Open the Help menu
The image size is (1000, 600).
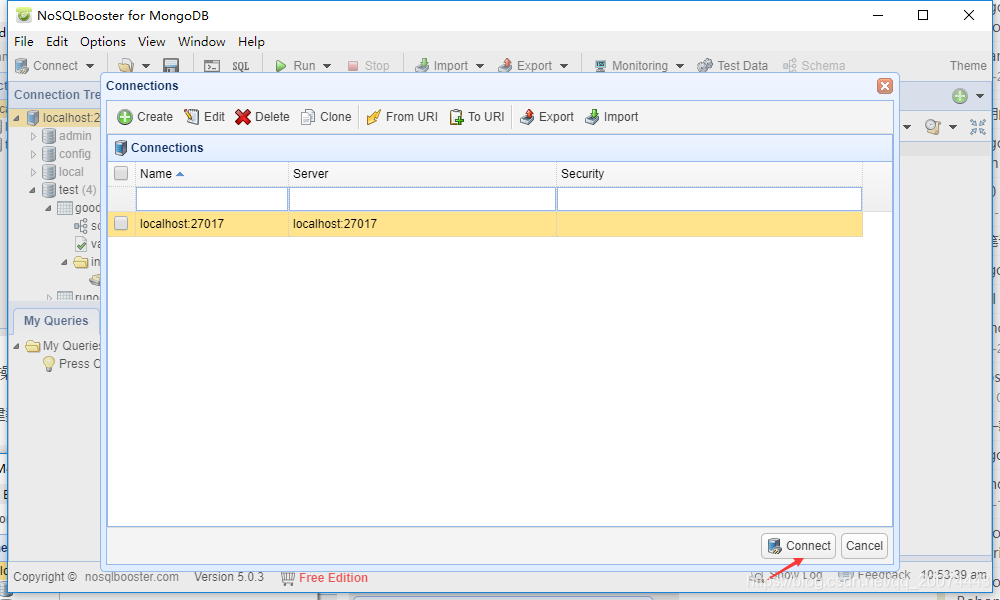(x=251, y=41)
